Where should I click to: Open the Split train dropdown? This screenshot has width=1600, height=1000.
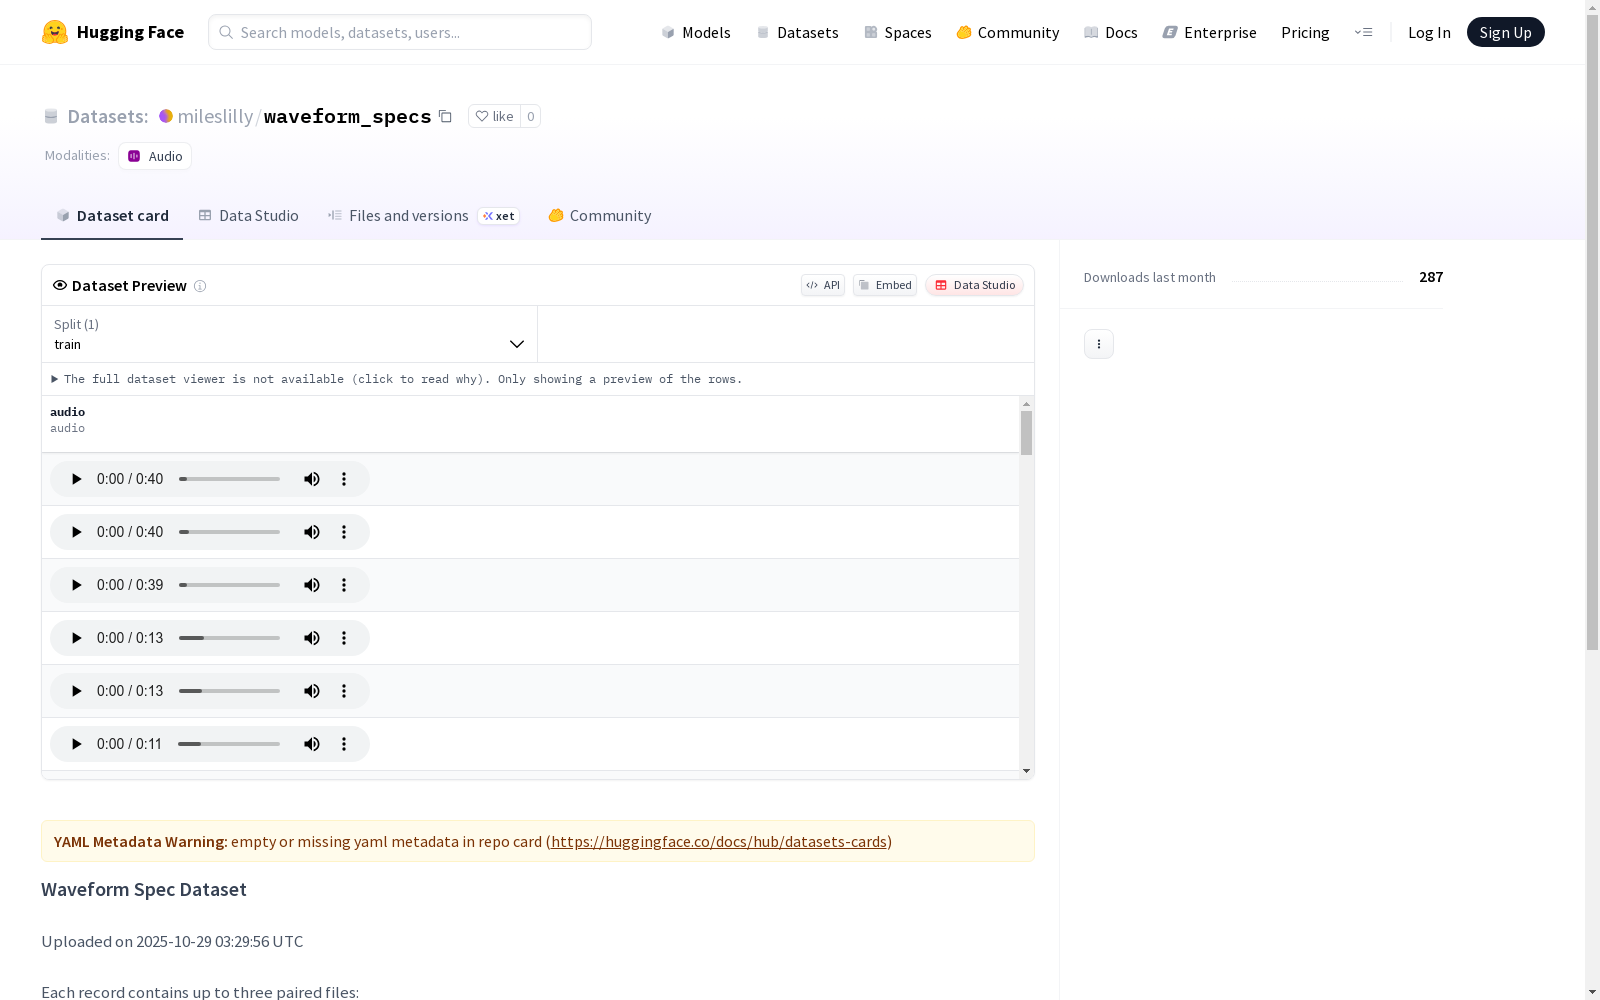(x=289, y=334)
